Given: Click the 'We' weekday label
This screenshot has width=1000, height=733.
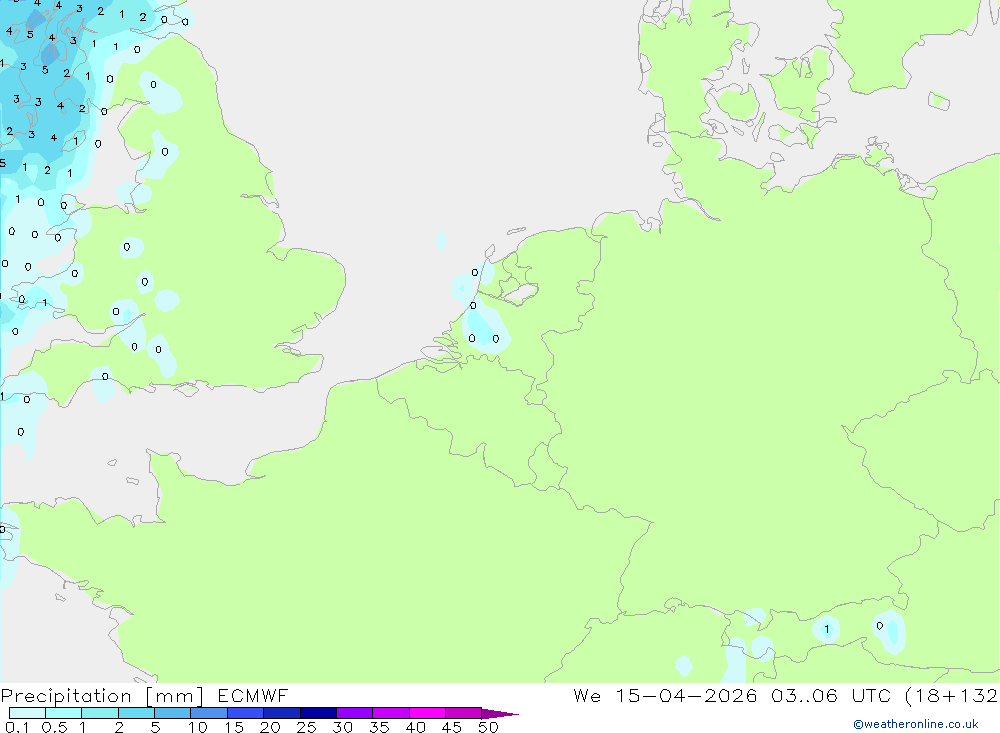Looking at the screenshot, I should click(587, 695).
